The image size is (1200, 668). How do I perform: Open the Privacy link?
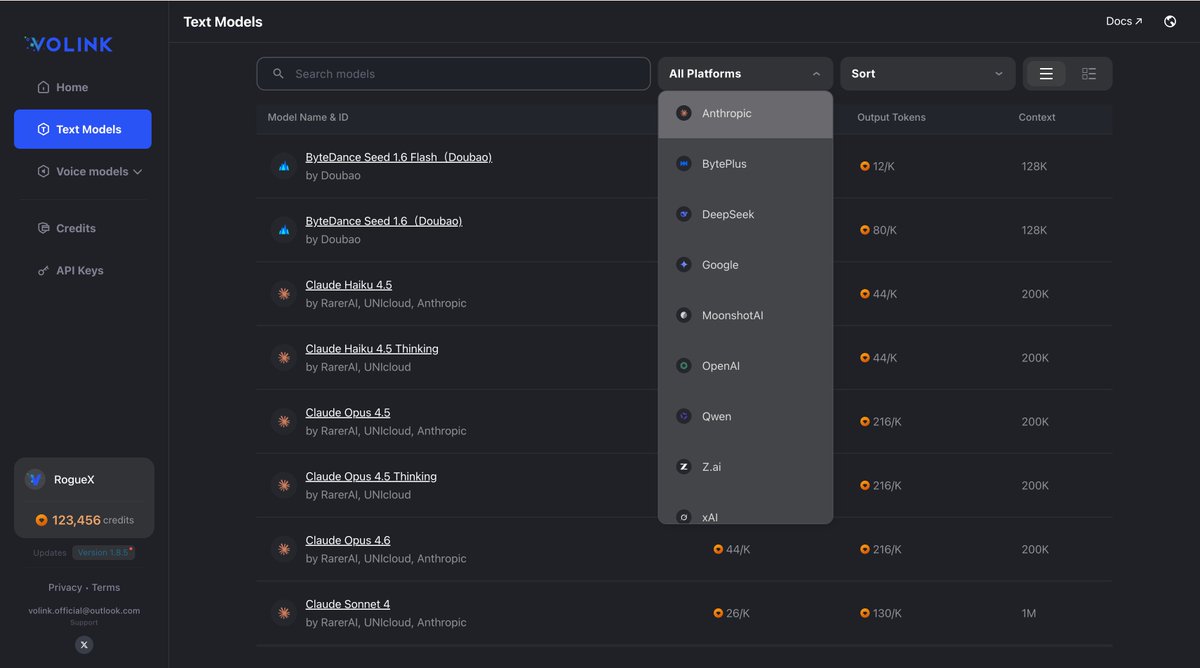click(65, 588)
